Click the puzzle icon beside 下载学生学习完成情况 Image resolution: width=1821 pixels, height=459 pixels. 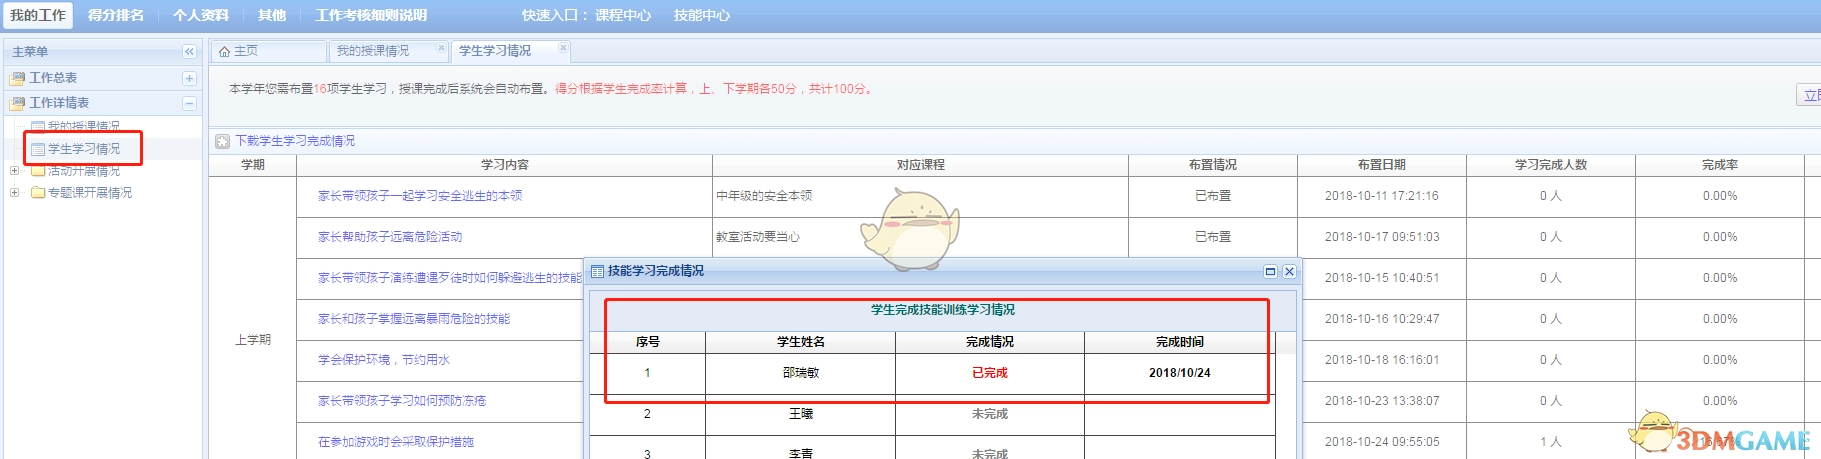pos(223,142)
